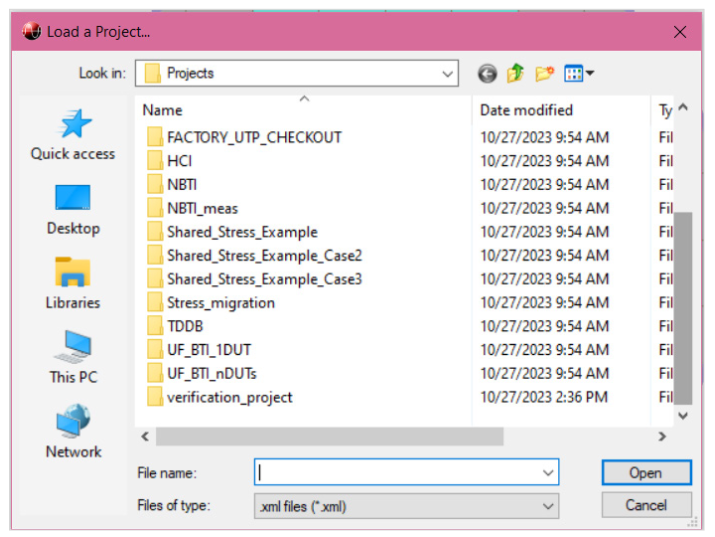715x537 pixels.
Task: Click the Back navigation arrow icon
Action: click(x=487, y=73)
